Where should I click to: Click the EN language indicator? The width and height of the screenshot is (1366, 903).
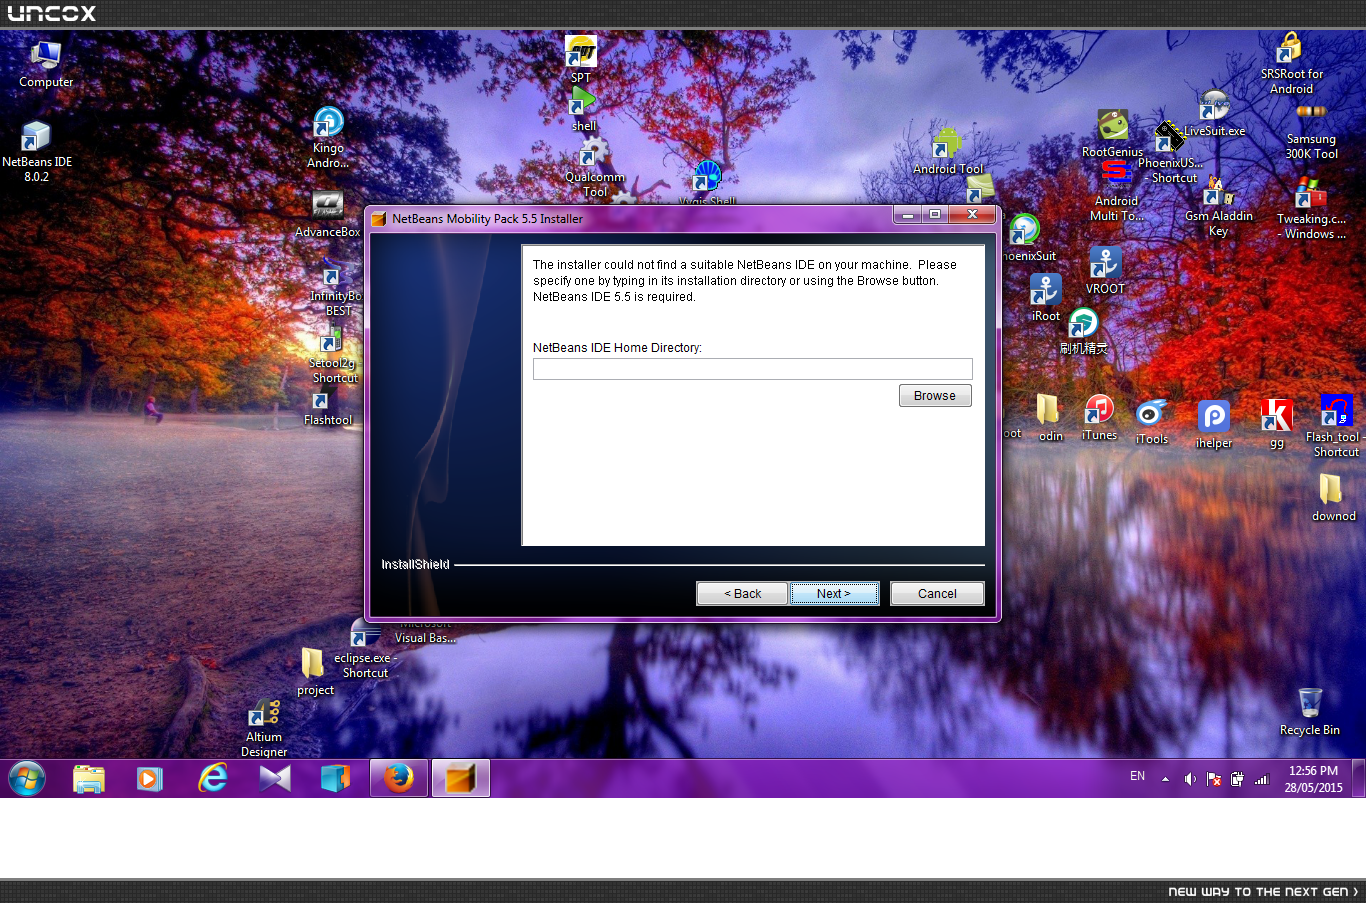click(x=1137, y=776)
